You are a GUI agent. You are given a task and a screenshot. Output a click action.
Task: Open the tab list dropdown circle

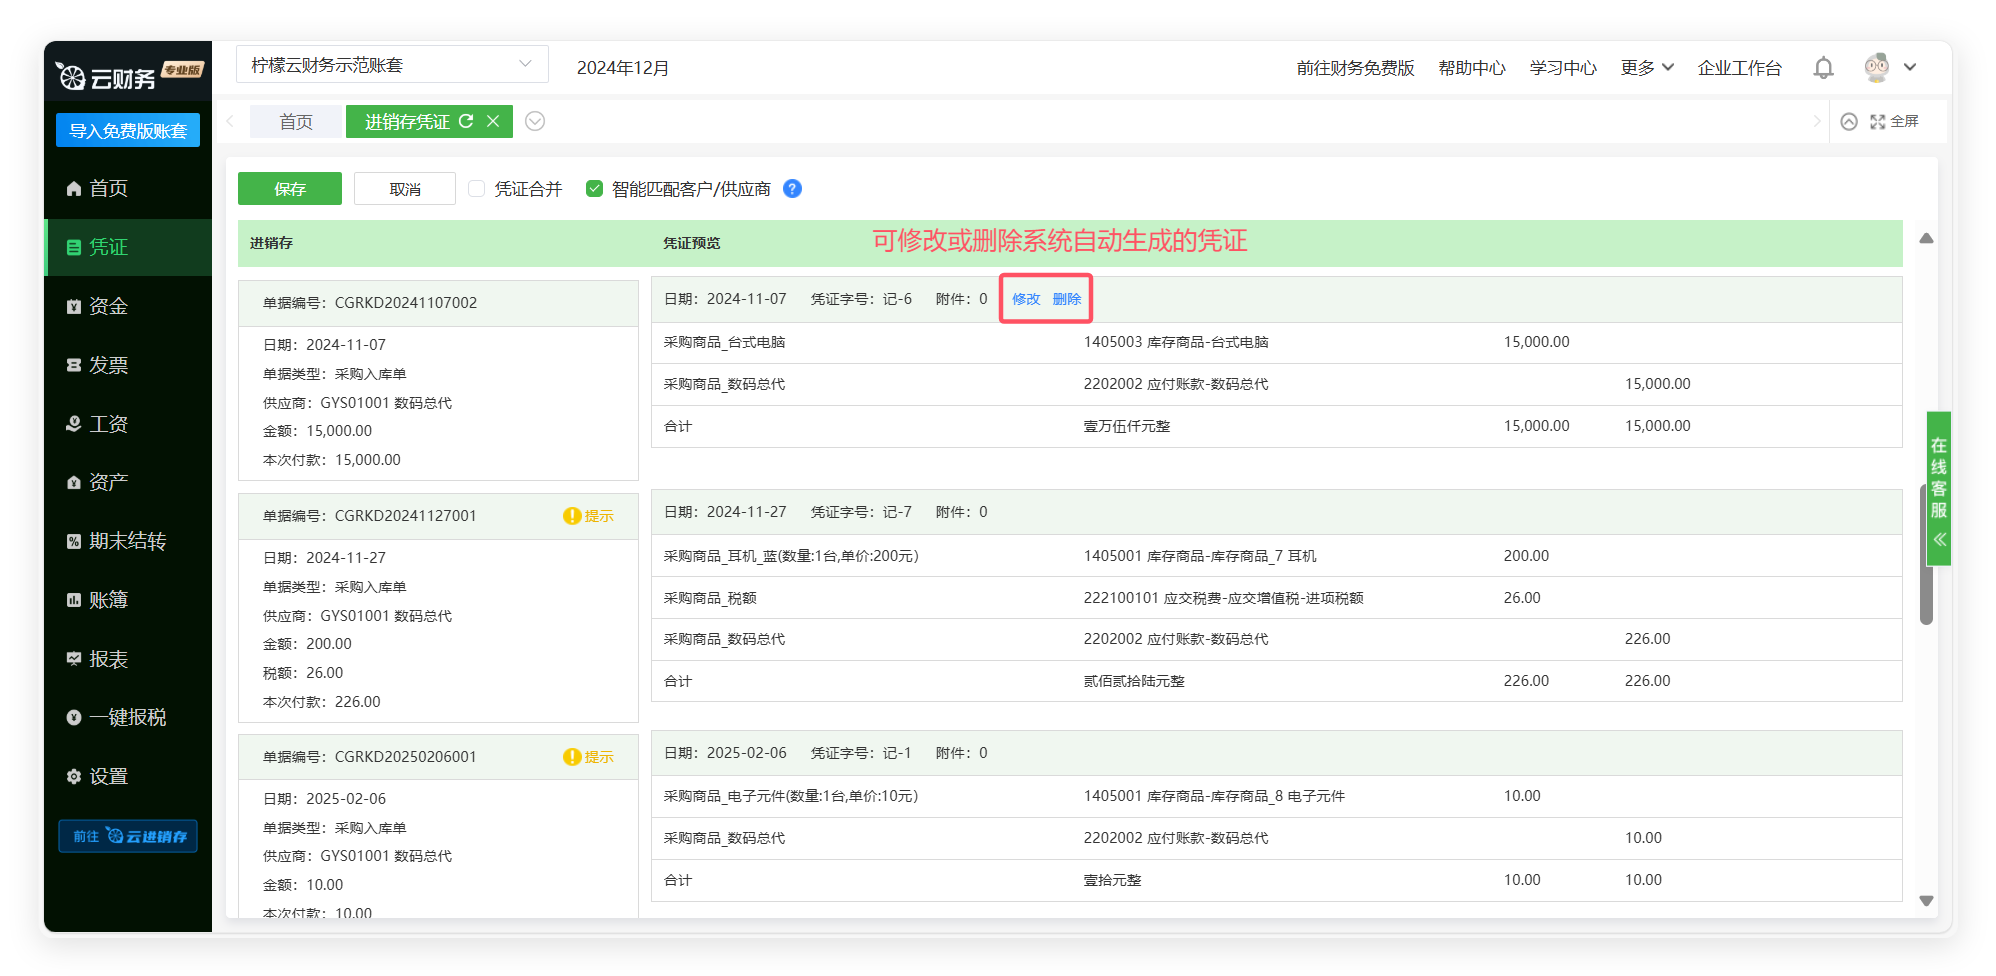pos(535,121)
